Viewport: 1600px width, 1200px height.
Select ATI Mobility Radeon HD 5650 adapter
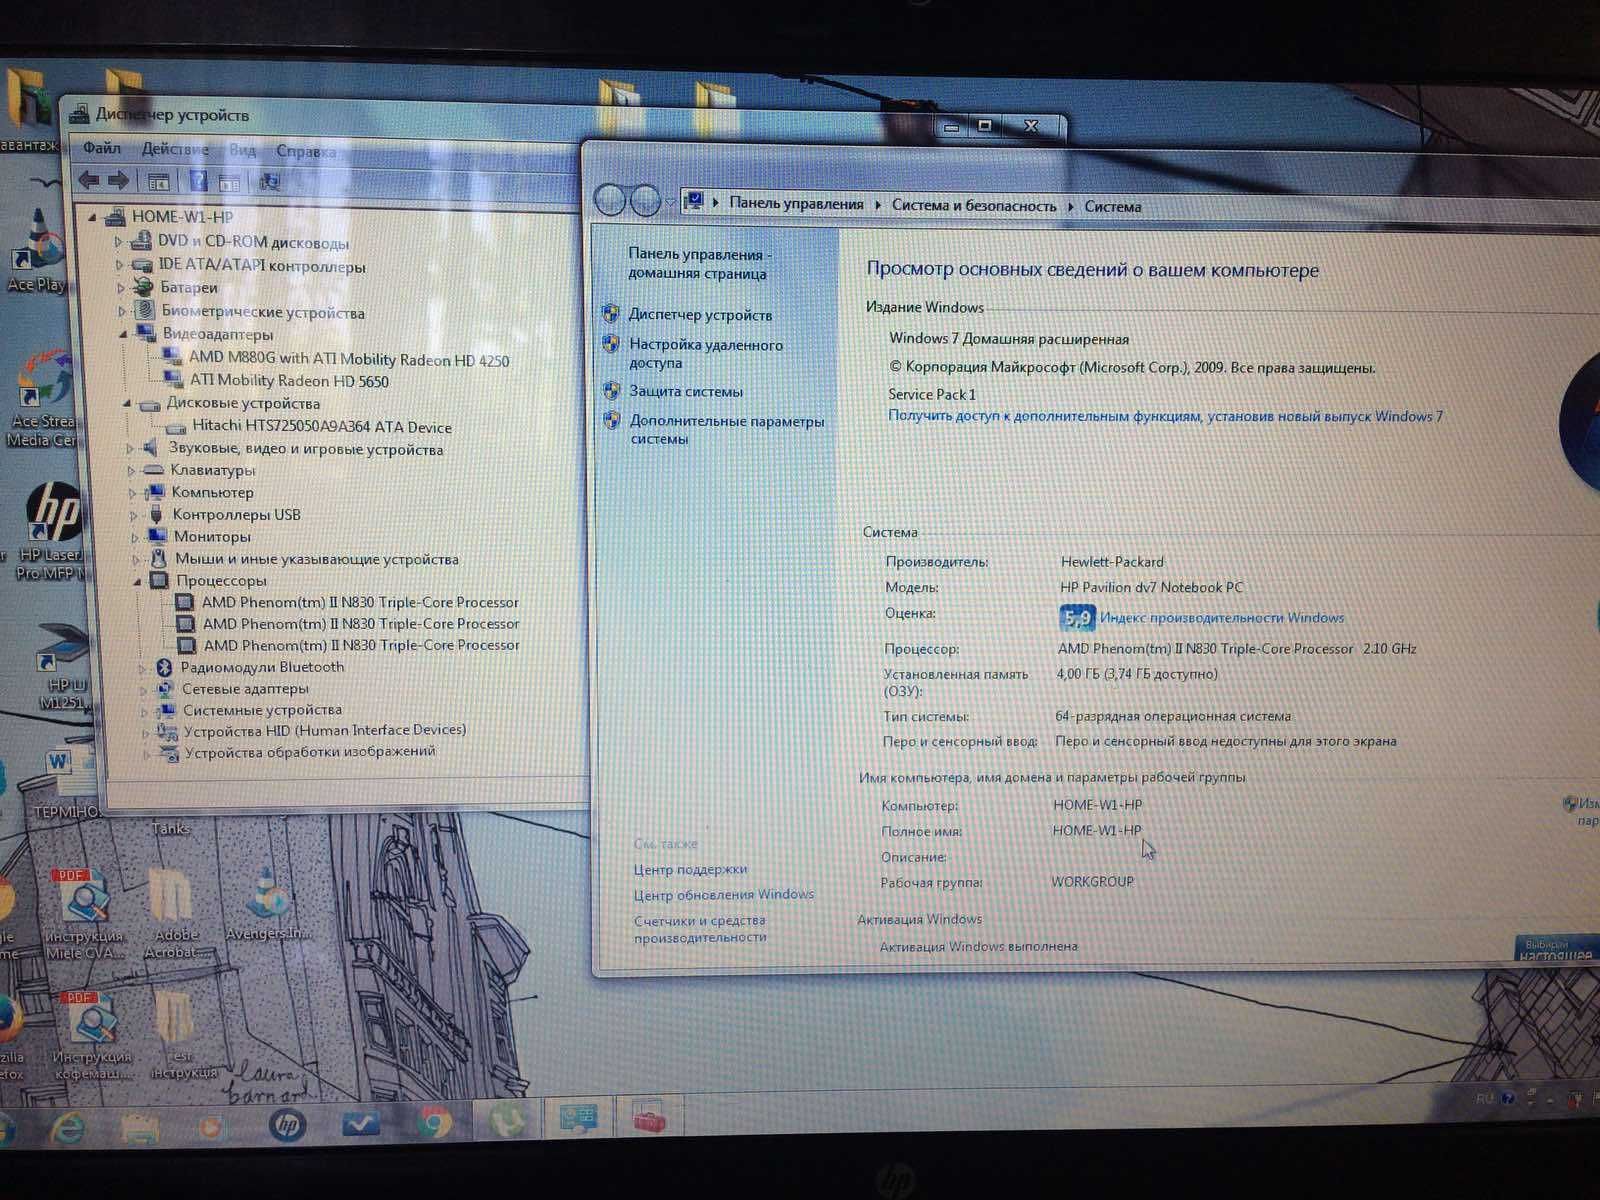(289, 381)
